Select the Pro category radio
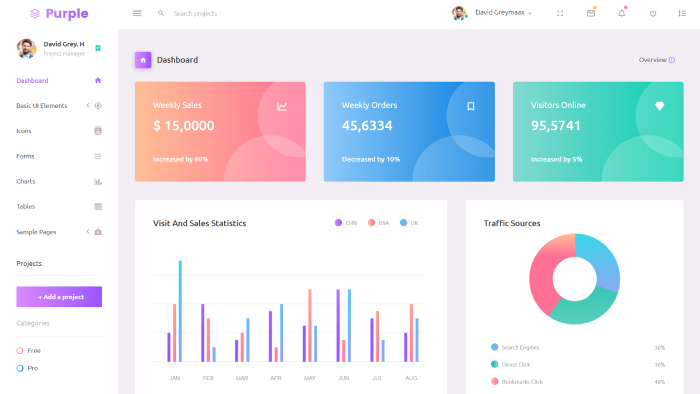 [x=20, y=368]
